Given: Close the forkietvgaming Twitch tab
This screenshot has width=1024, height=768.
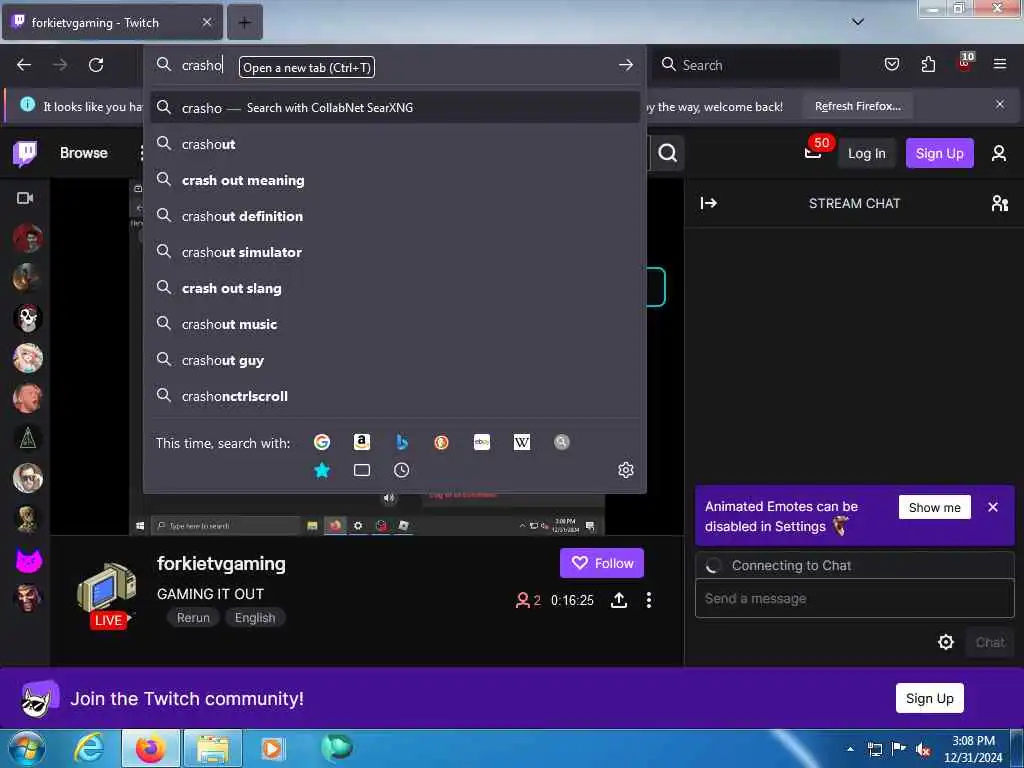Looking at the screenshot, I should (206, 22).
